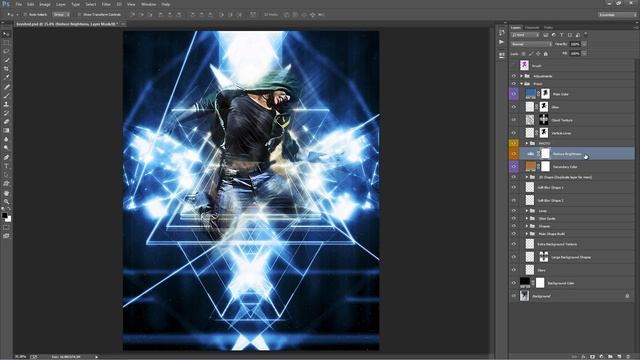This screenshot has width=640, height=360.
Task: Select the Zoom tool
Action: [6, 202]
